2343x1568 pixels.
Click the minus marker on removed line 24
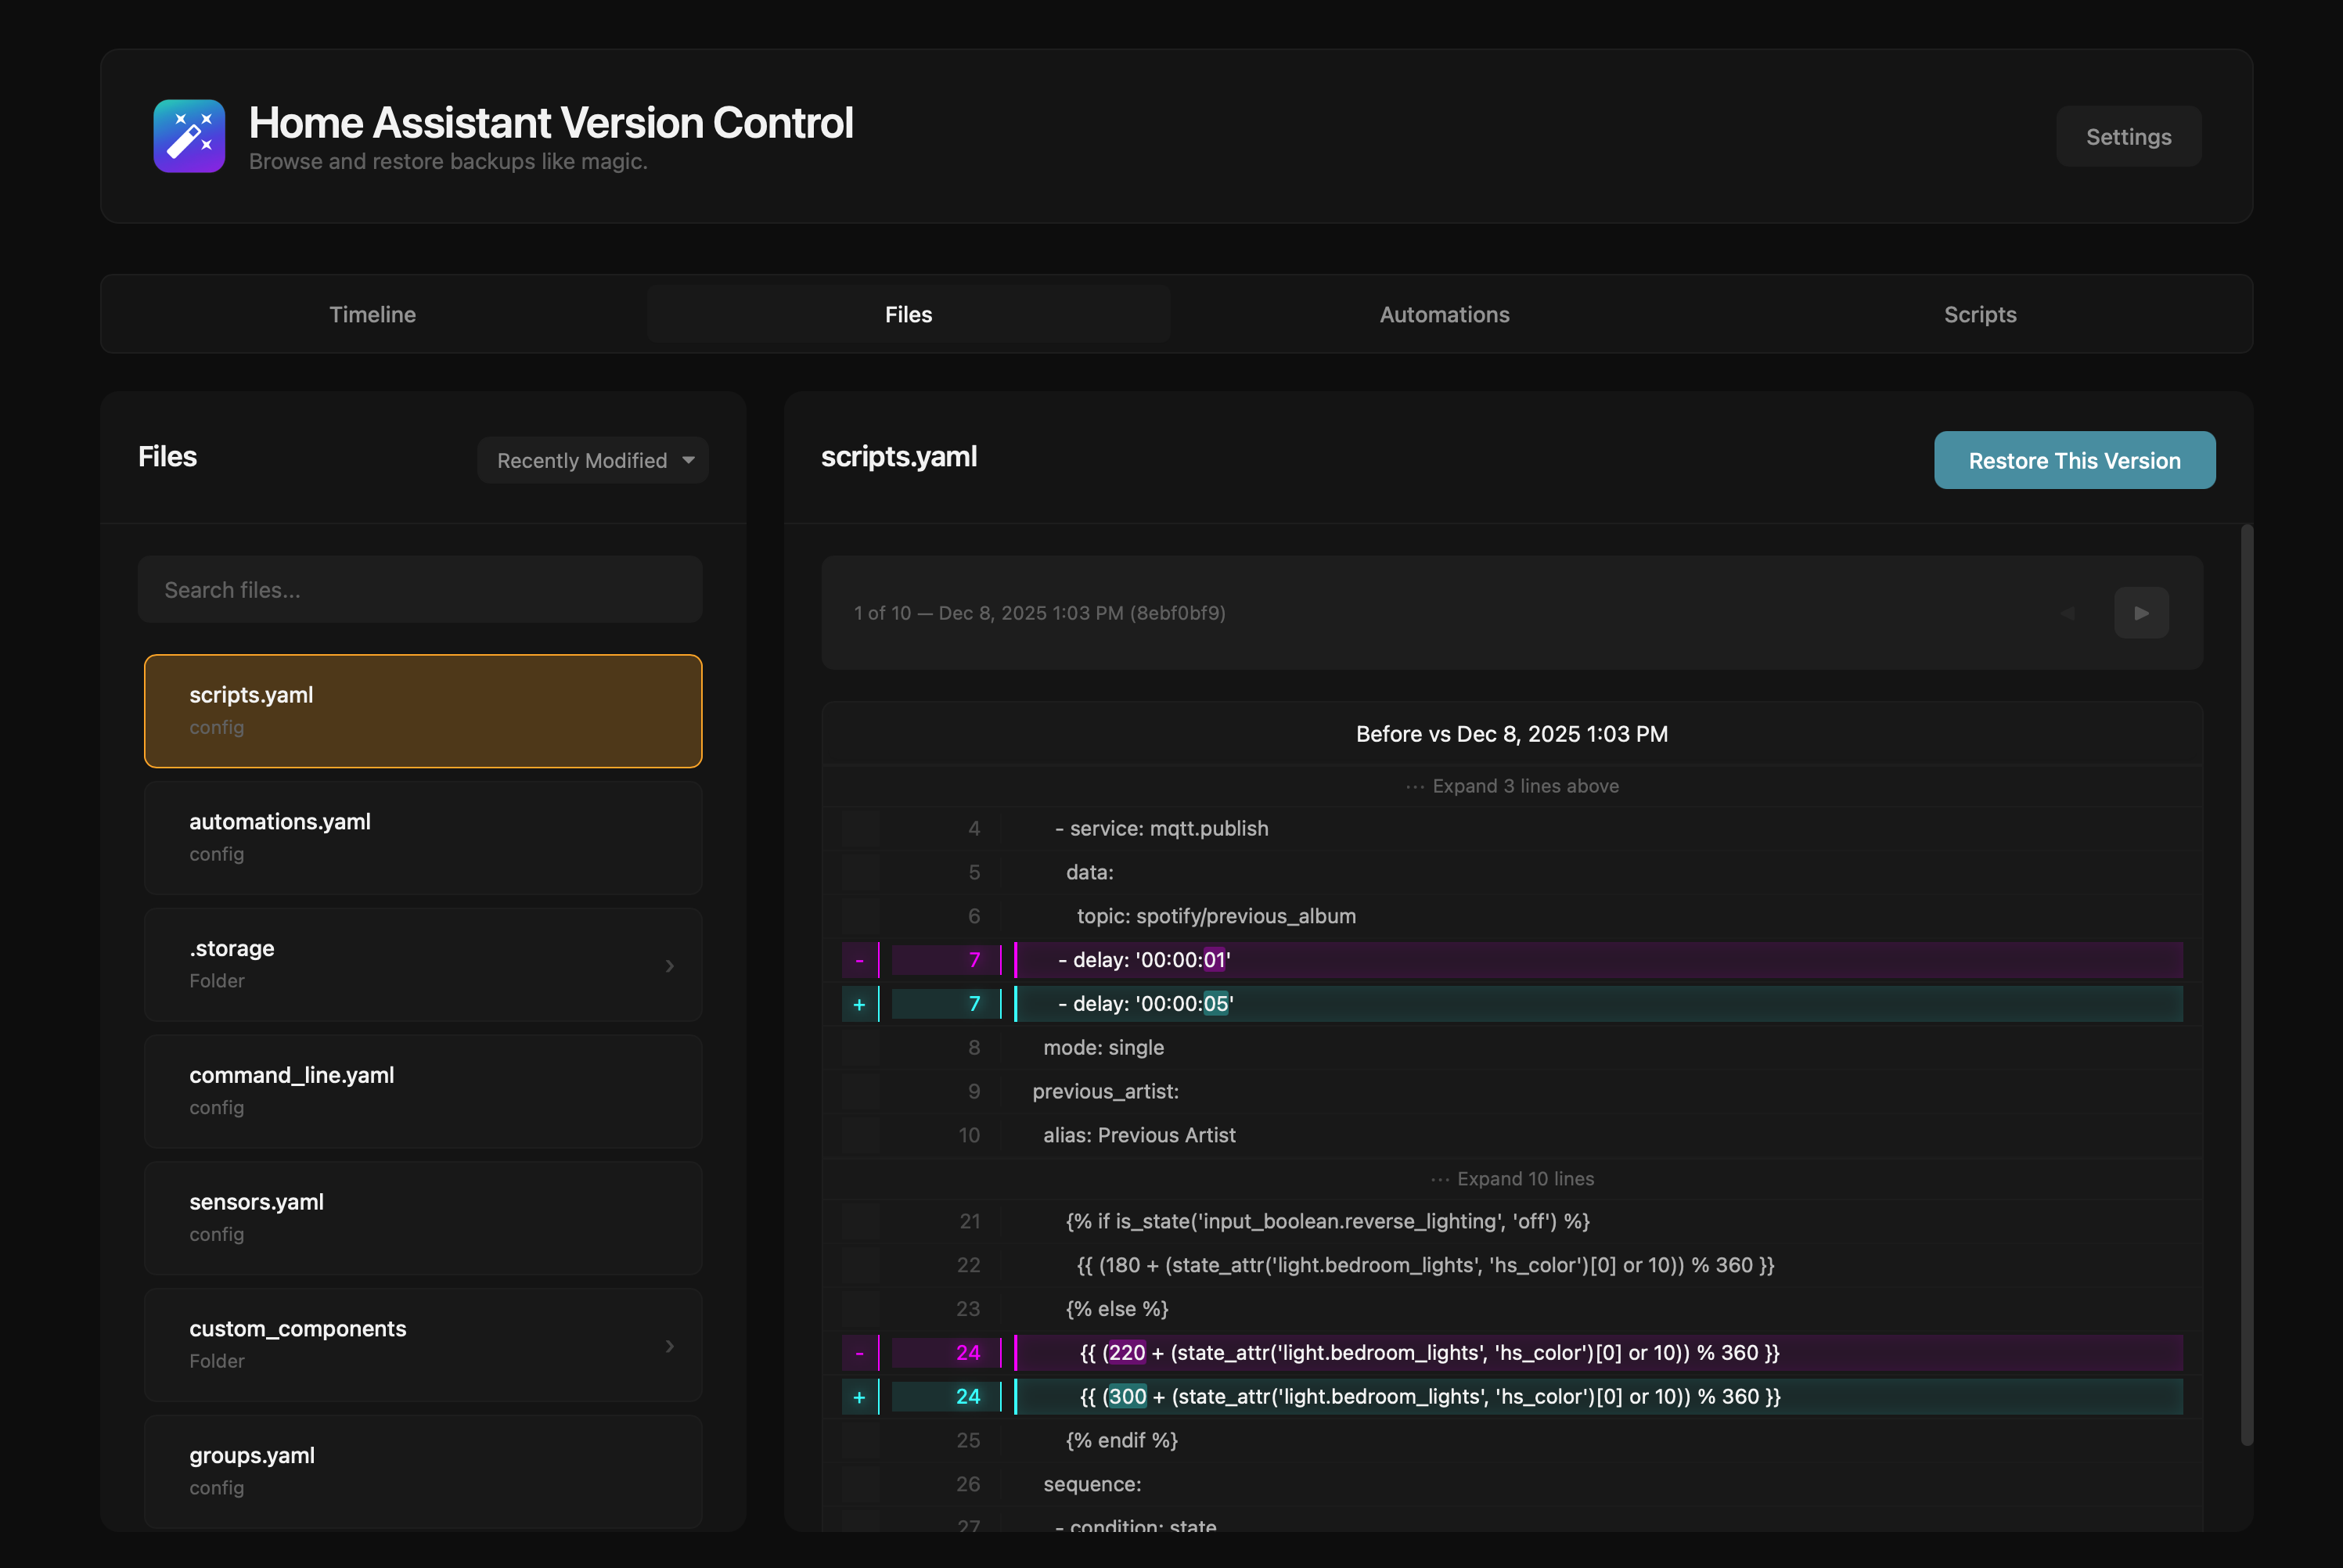click(x=860, y=1352)
